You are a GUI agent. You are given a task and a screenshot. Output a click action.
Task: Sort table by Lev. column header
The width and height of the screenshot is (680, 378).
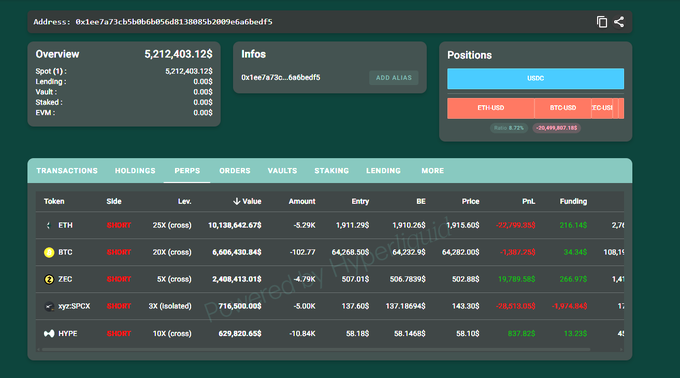pos(184,201)
